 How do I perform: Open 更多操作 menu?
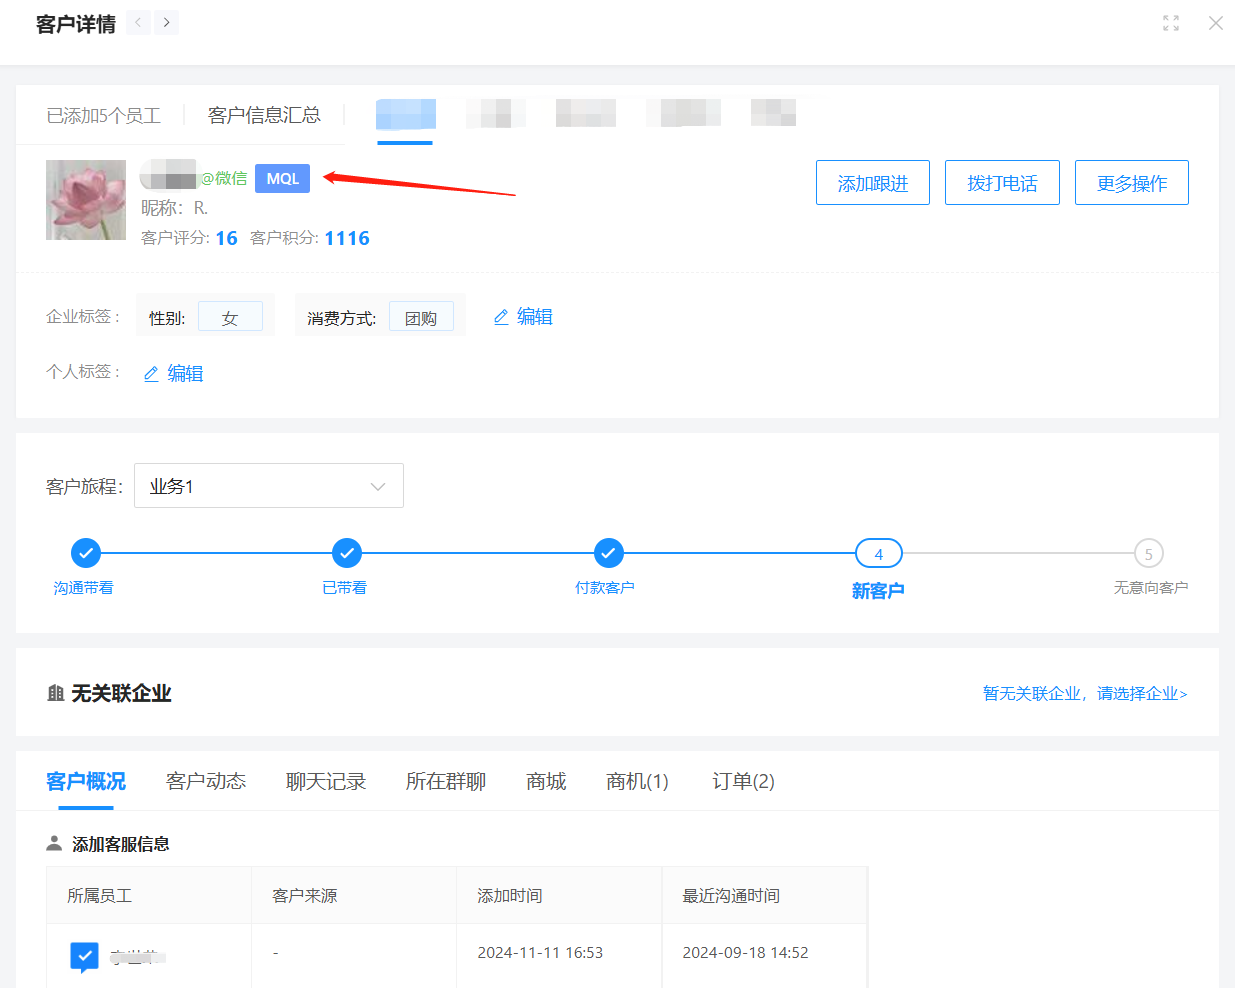[x=1131, y=183]
